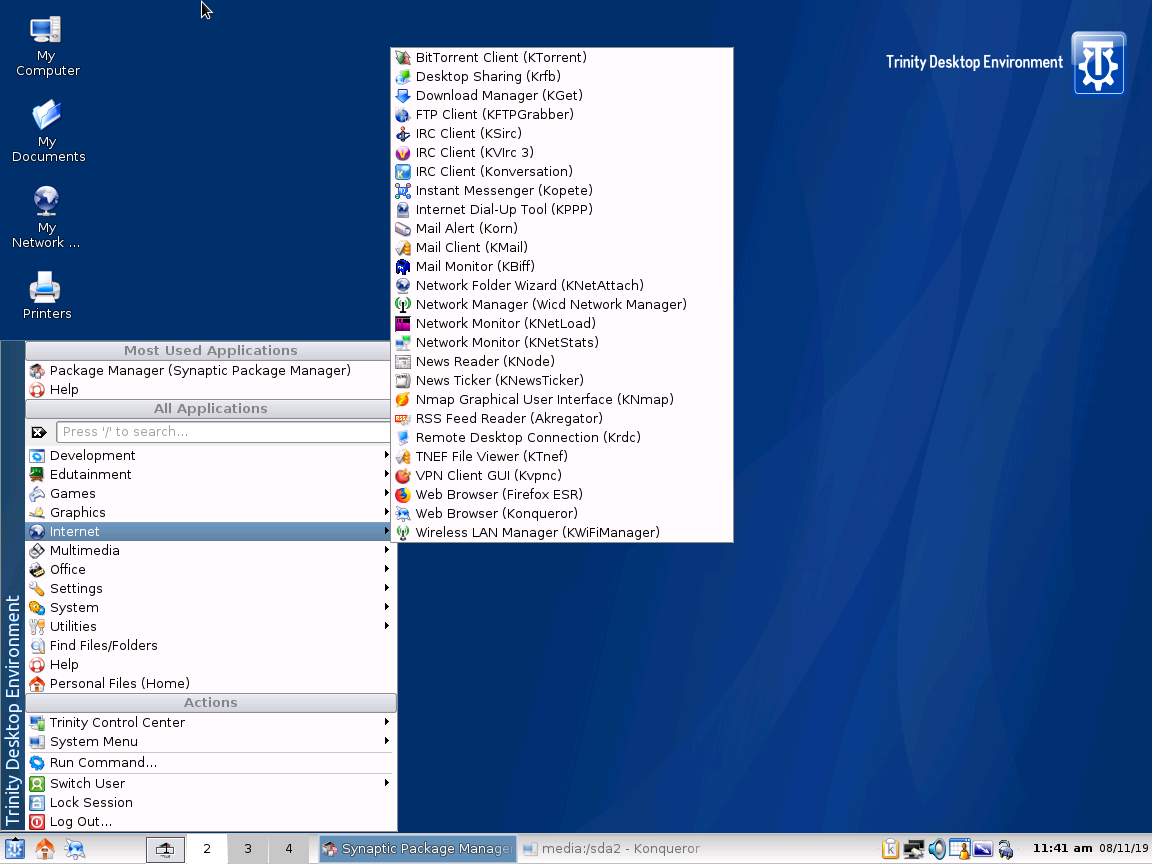The height and width of the screenshot is (864, 1152).
Task: Click the calendar reminder bell tray icon
Action: click(x=960, y=849)
